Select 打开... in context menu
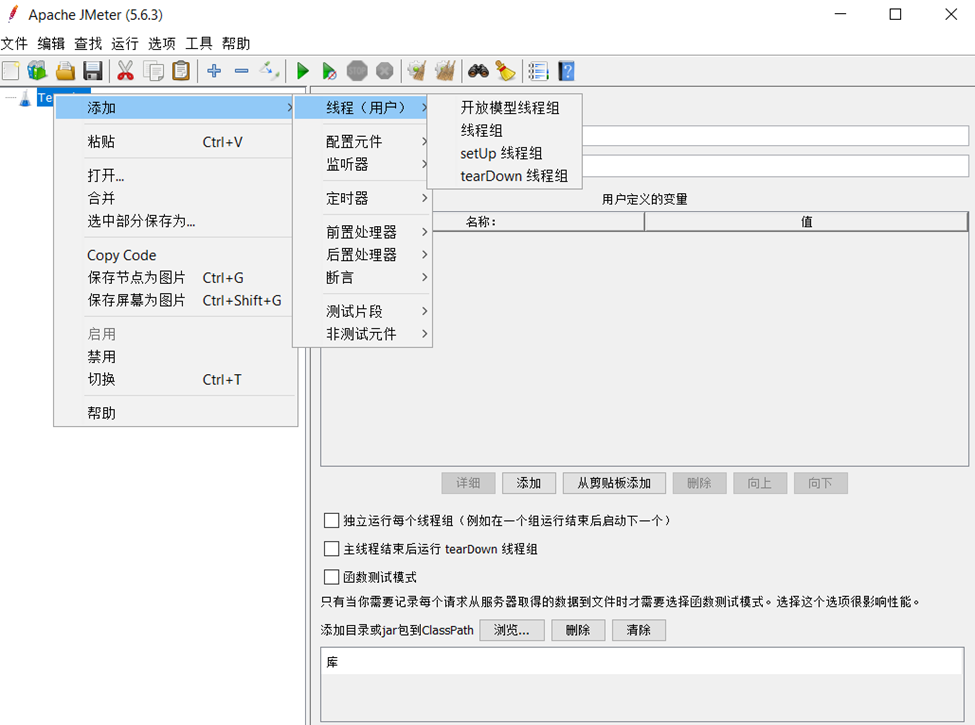 click(174, 175)
